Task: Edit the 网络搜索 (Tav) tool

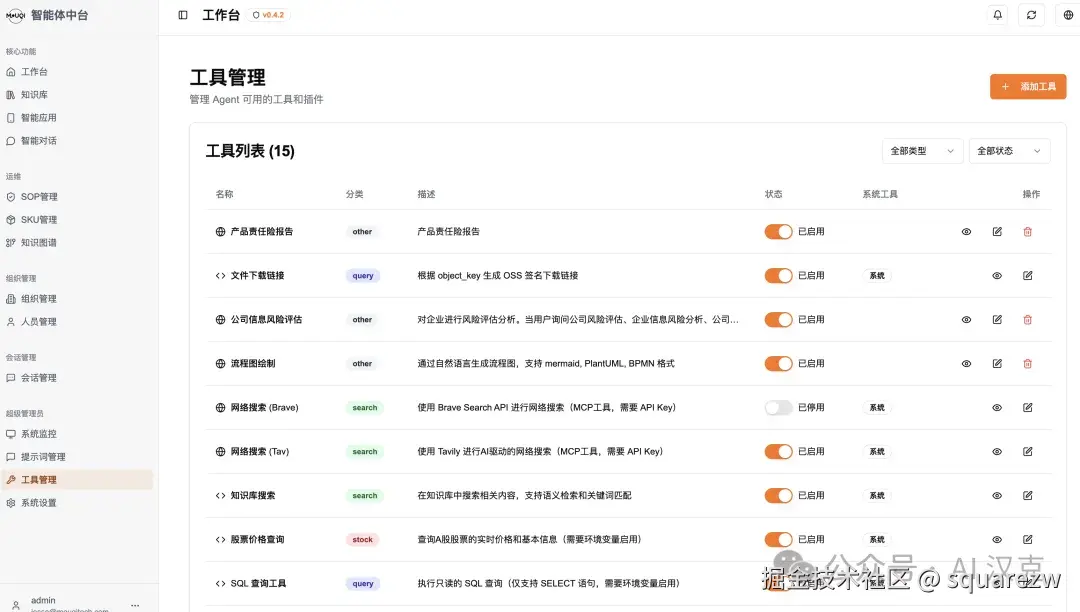Action: pos(1027,452)
